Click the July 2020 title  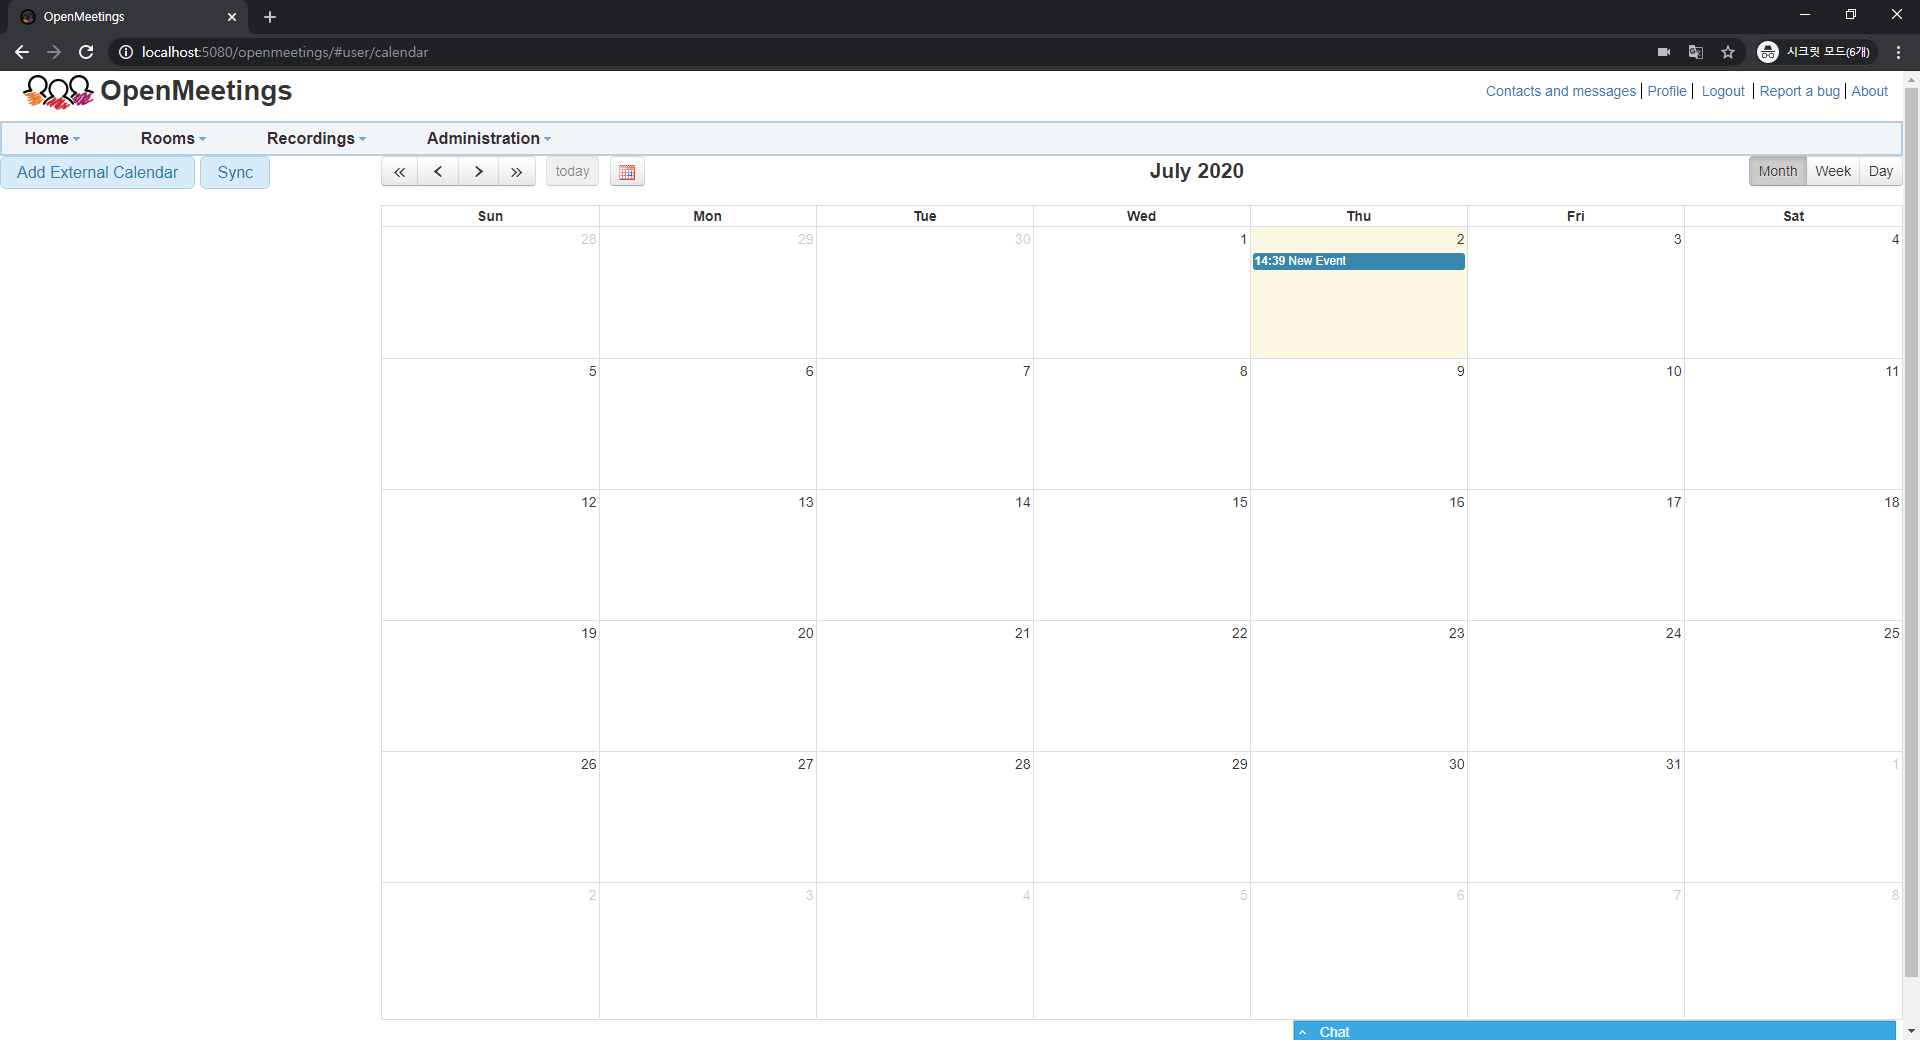(x=1196, y=171)
